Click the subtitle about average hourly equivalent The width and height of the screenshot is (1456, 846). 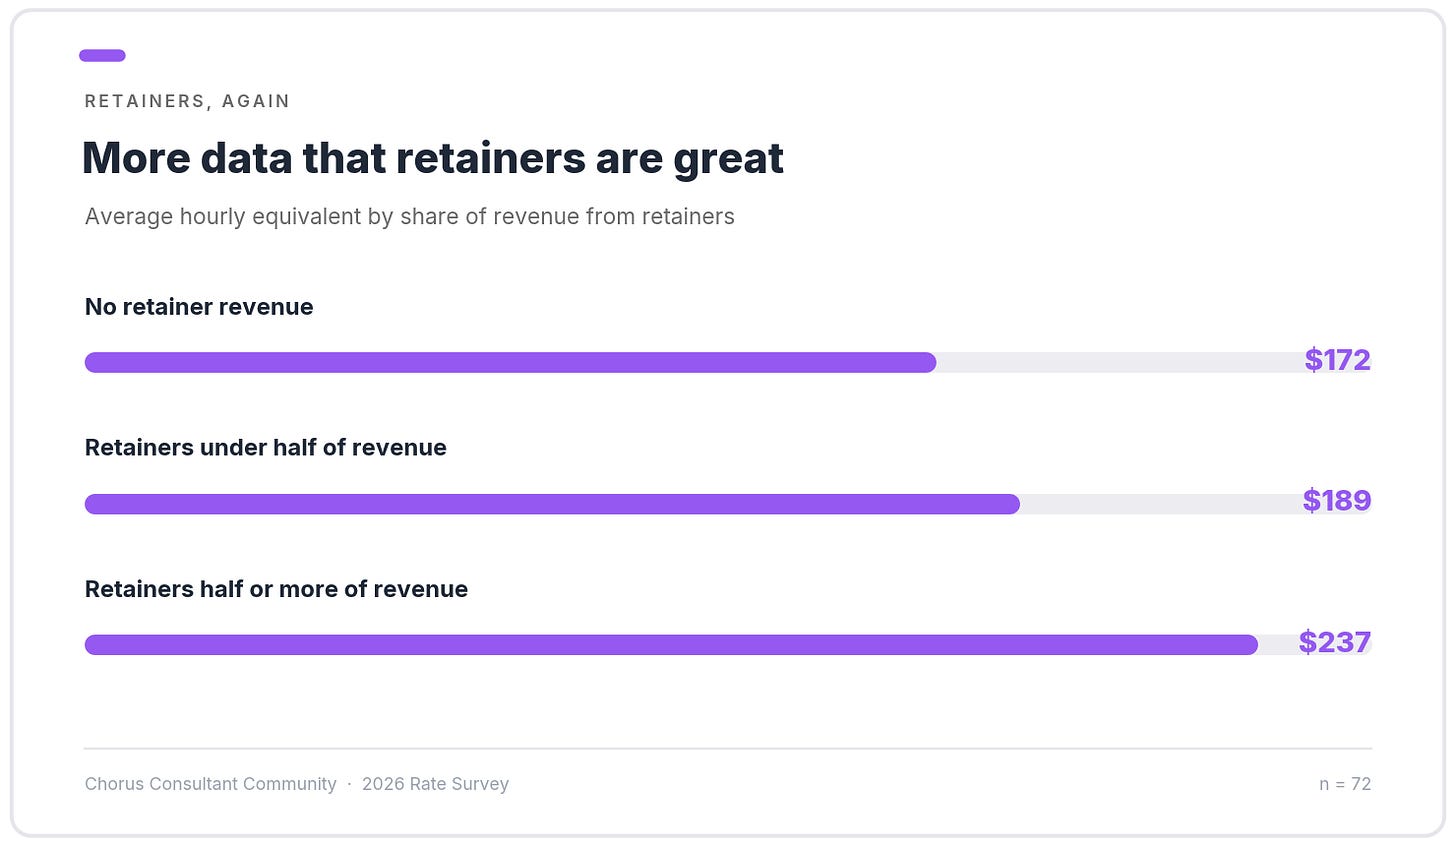click(410, 217)
